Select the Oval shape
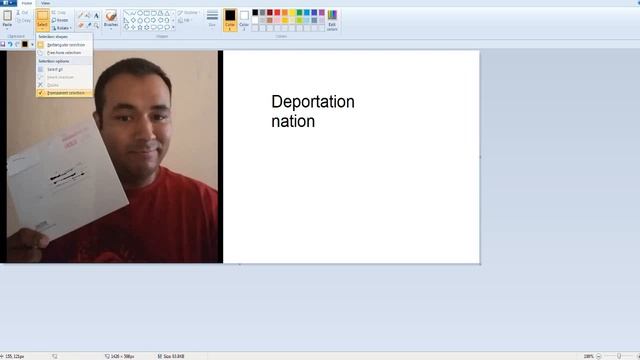 (140, 13)
